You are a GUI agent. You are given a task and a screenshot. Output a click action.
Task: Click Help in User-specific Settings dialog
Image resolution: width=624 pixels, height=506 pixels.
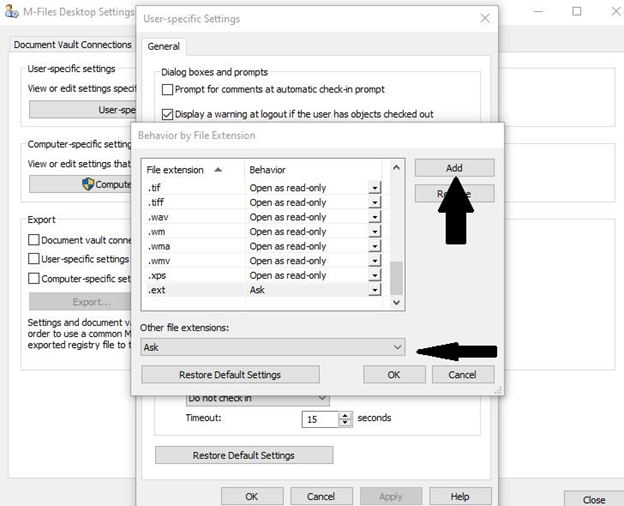click(x=460, y=496)
